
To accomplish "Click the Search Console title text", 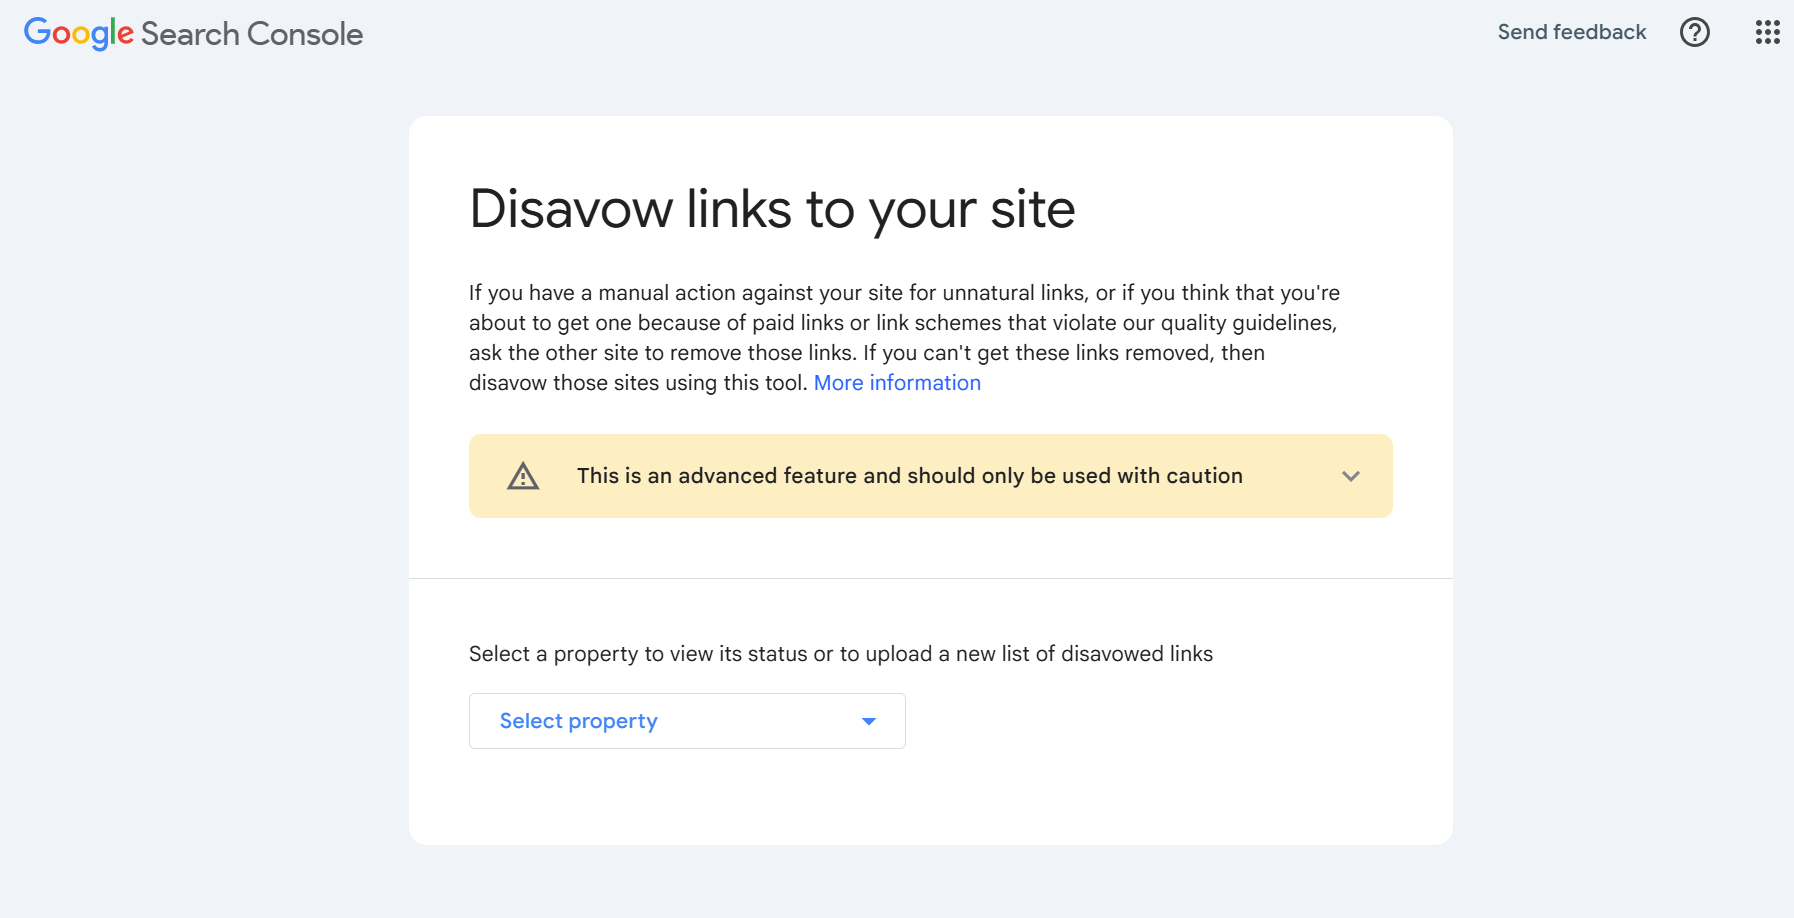I will click(250, 33).
